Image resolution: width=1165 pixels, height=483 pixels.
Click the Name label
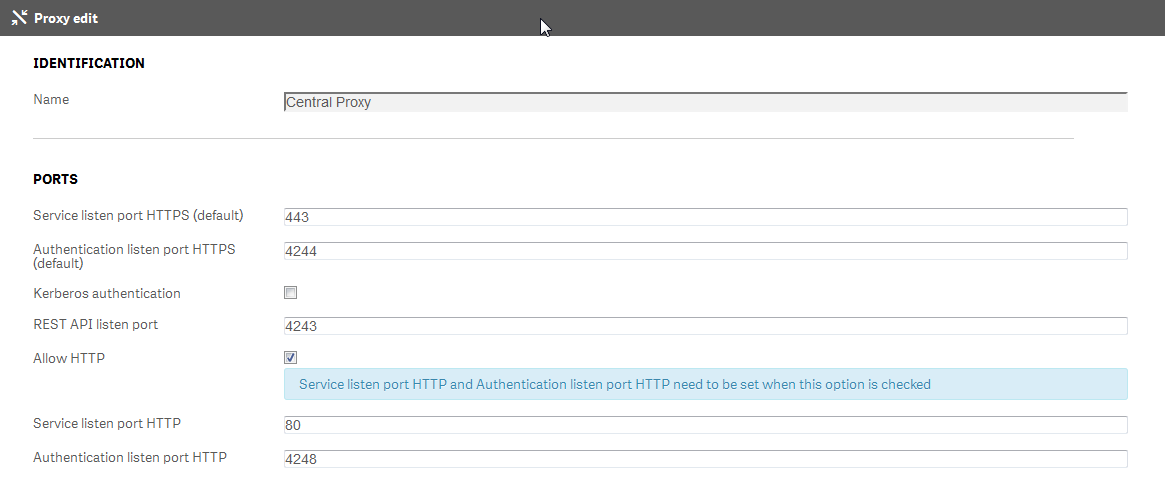(51, 99)
